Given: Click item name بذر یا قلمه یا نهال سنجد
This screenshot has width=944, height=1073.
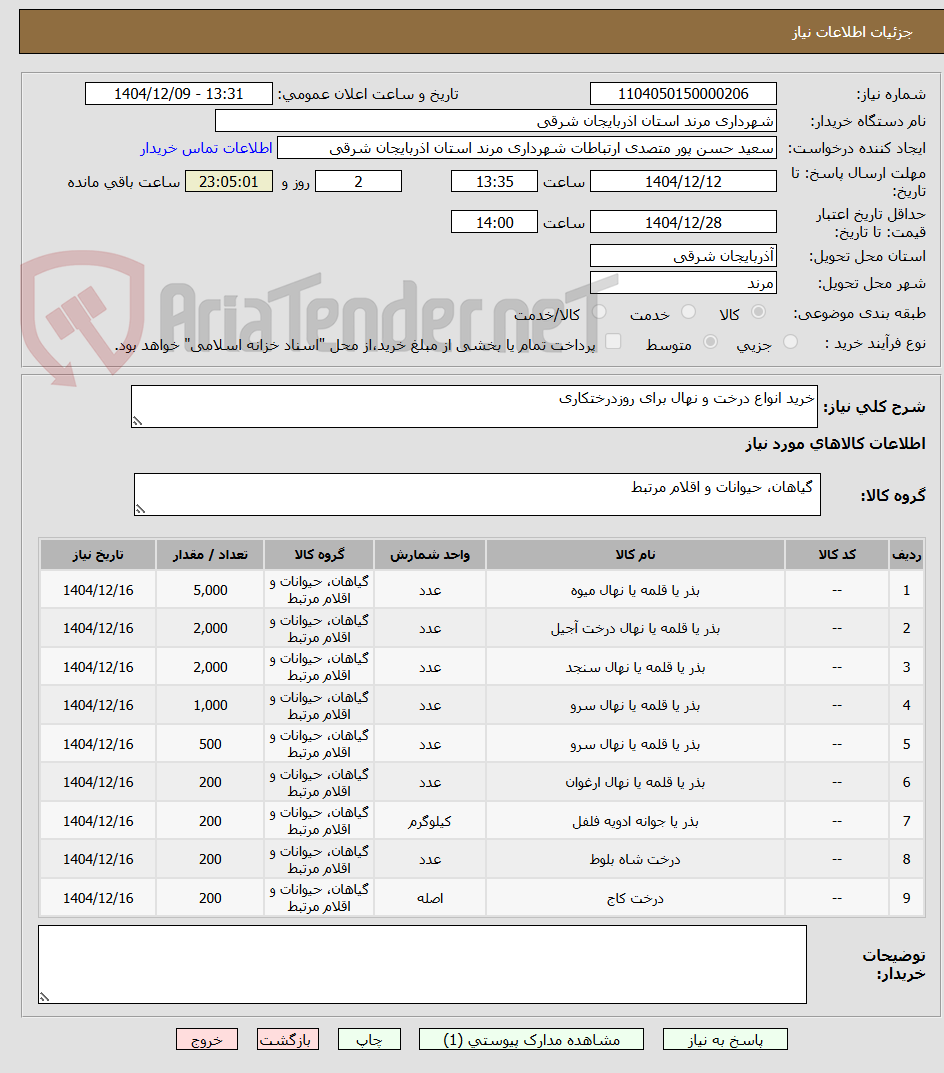Looking at the screenshot, I should (635, 667).
